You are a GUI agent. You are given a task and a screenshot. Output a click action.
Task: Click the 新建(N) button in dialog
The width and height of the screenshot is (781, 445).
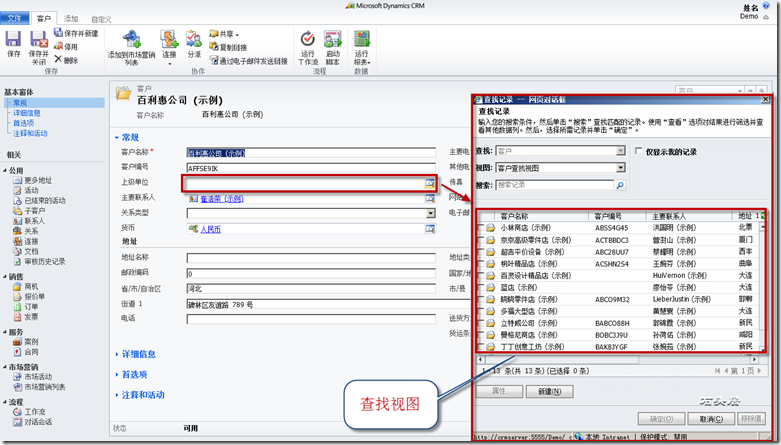point(549,392)
